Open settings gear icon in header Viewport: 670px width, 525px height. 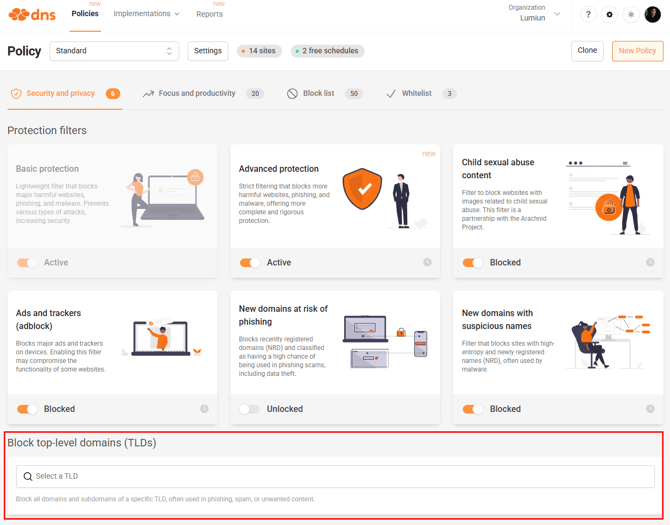coord(609,15)
